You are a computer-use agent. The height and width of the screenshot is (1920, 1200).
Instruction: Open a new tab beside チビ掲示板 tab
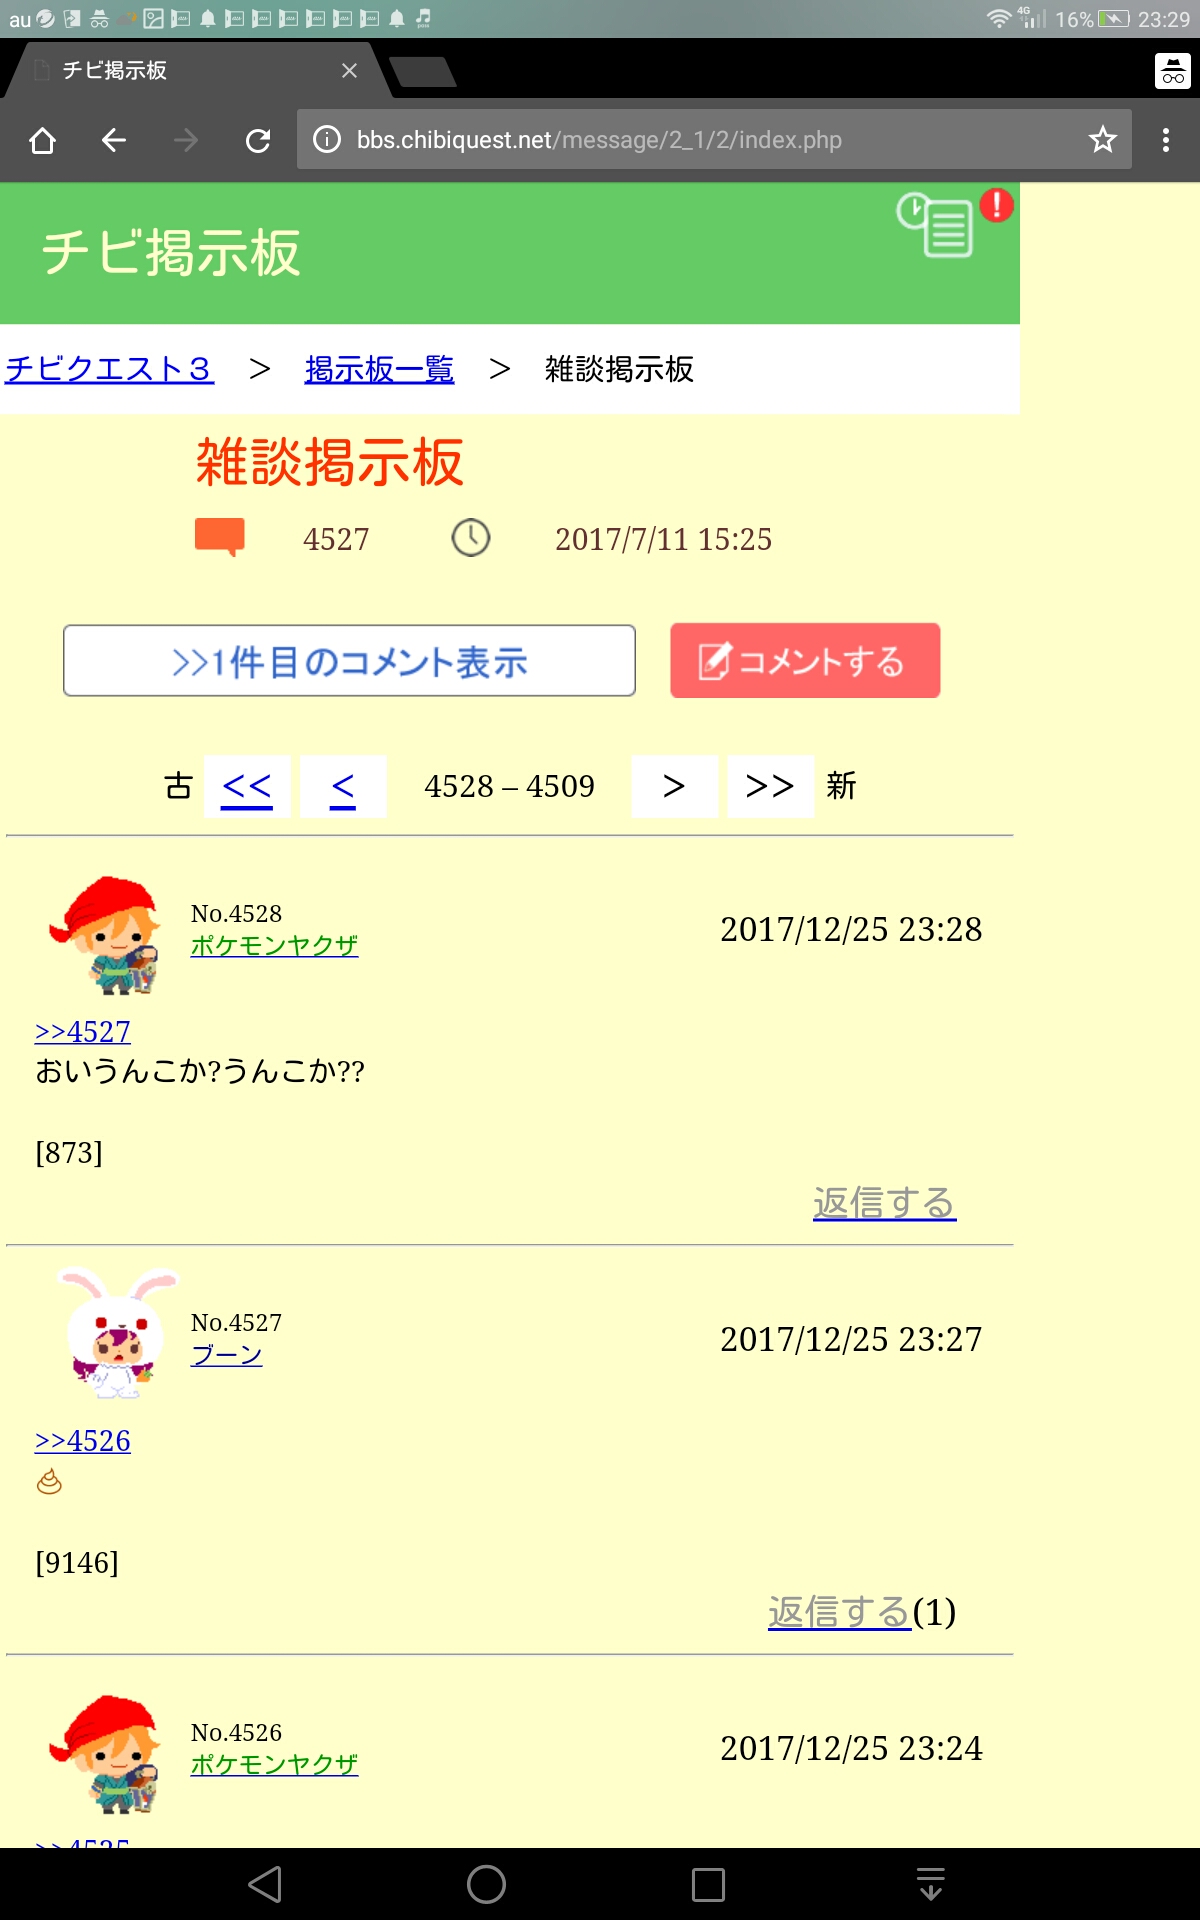[x=423, y=72]
